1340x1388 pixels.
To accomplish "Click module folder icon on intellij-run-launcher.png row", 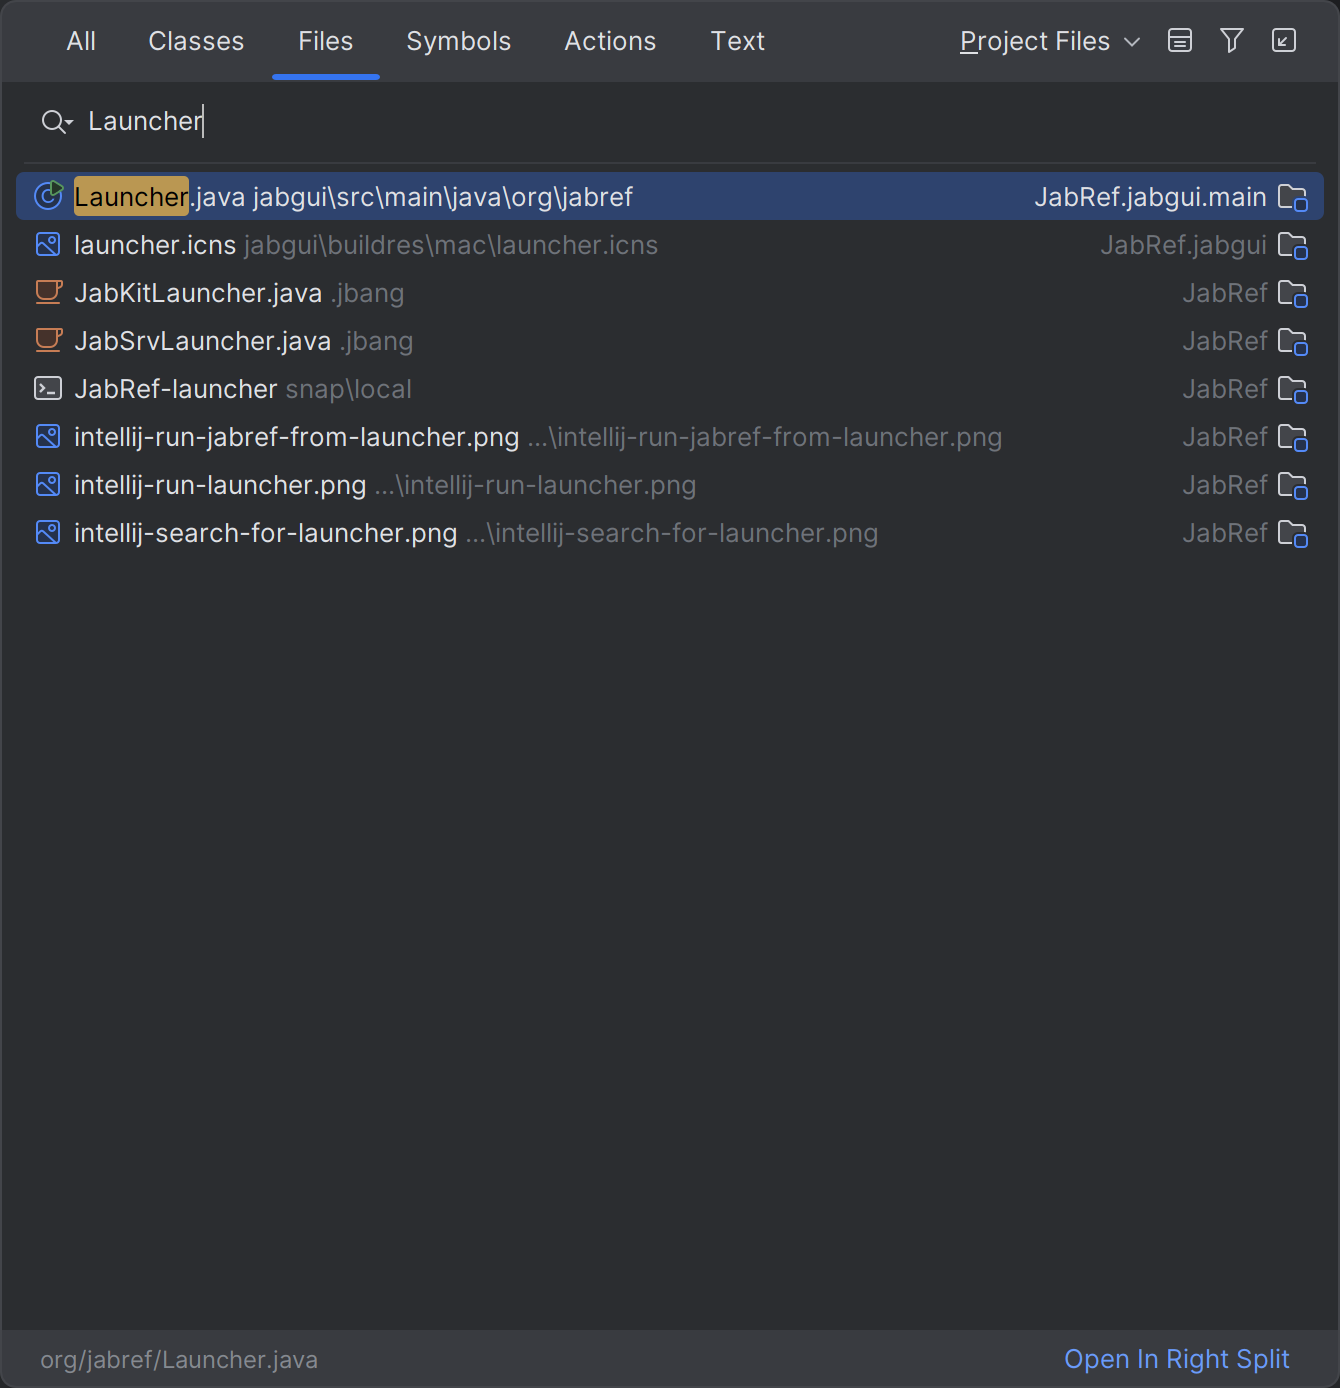I will (1293, 485).
